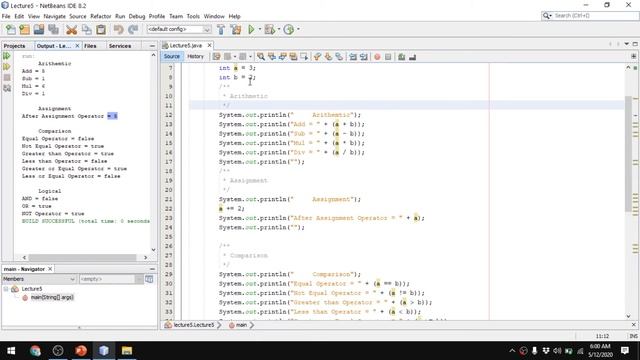Close the Lecture5.java editor tab
The image size is (640, 360).
209,45
